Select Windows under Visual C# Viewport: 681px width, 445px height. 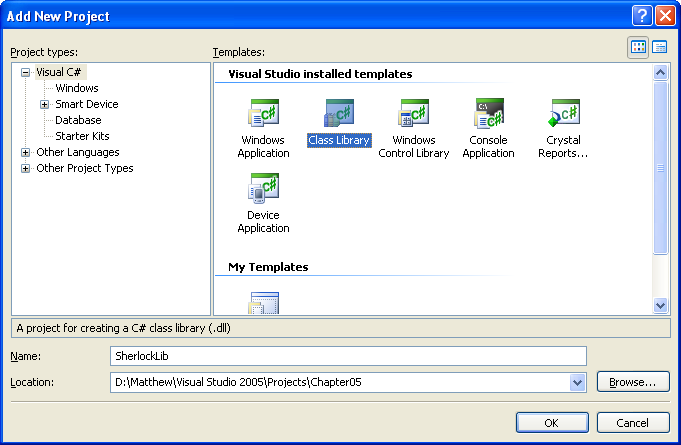click(x=76, y=88)
